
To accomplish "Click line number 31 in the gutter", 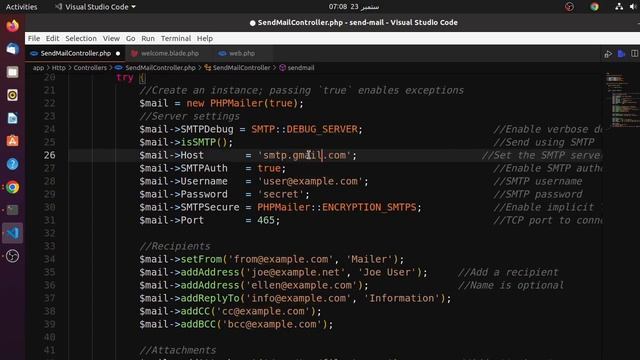I will pyautogui.click(x=49, y=220).
